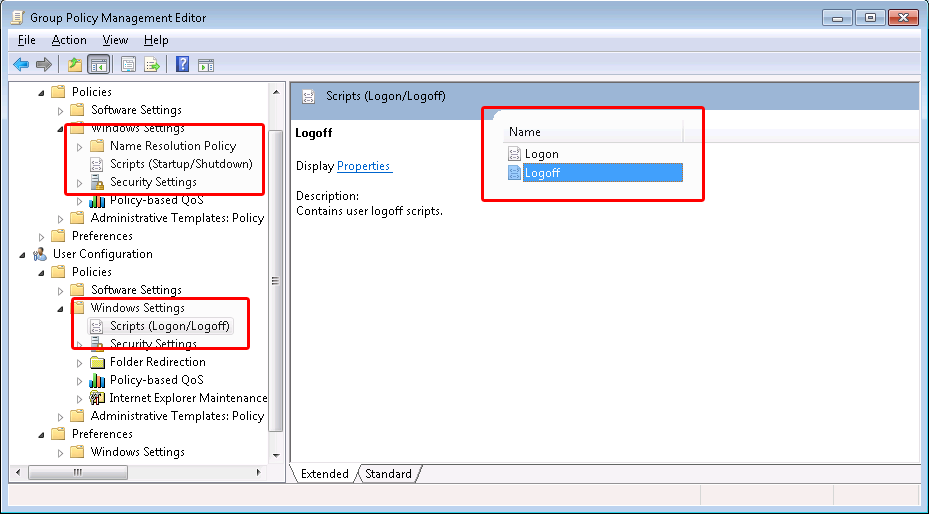Click the Folder Redirection folder icon
The image size is (929, 514).
pos(97,362)
